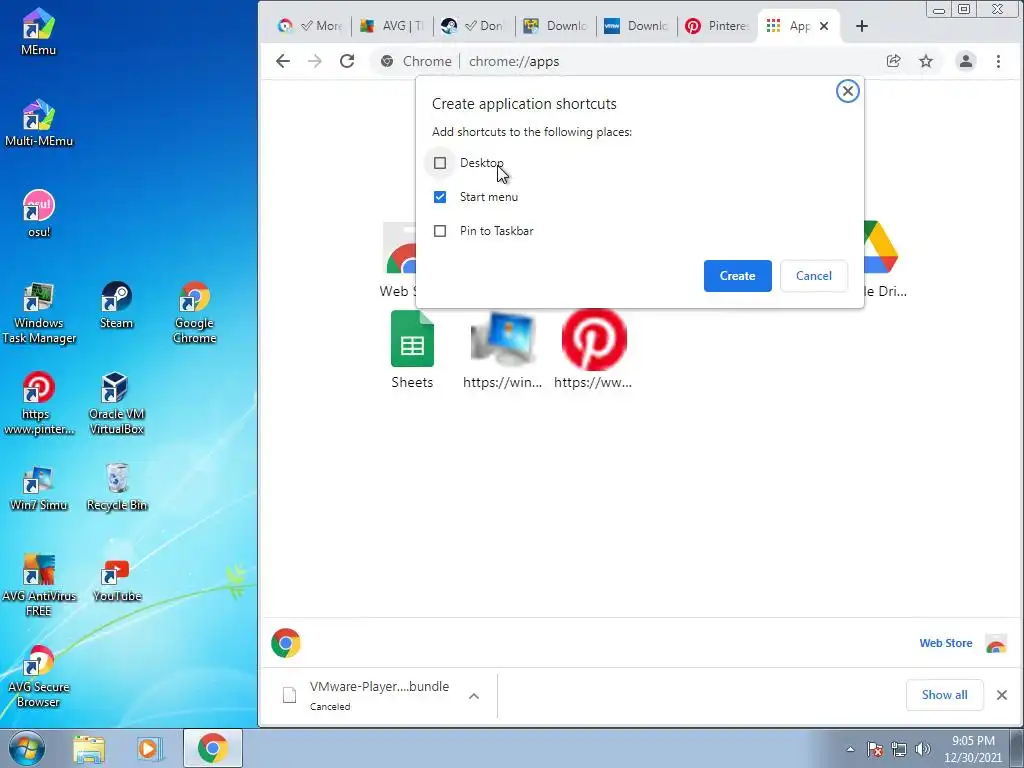This screenshot has width=1024, height=768.
Task: Select the AVG Secure Browser icon
Action: tap(39, 677)
